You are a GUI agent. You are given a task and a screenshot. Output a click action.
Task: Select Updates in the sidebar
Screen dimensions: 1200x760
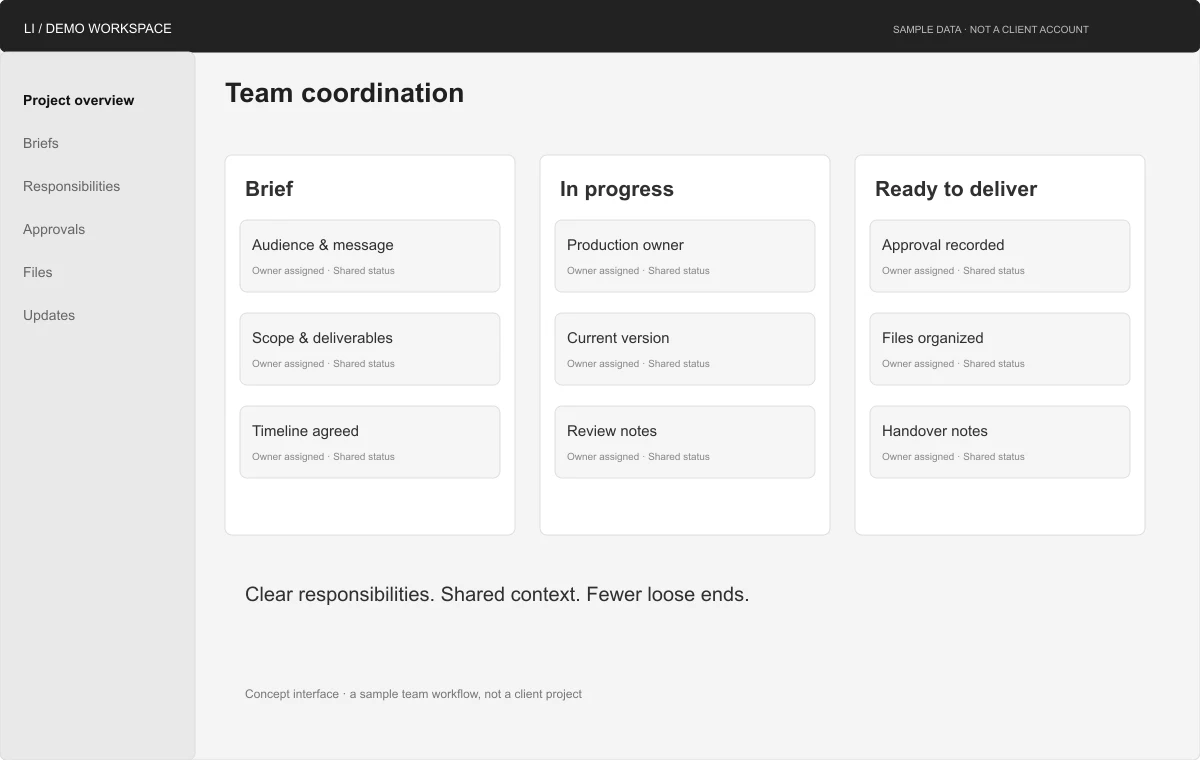point(49,315)
